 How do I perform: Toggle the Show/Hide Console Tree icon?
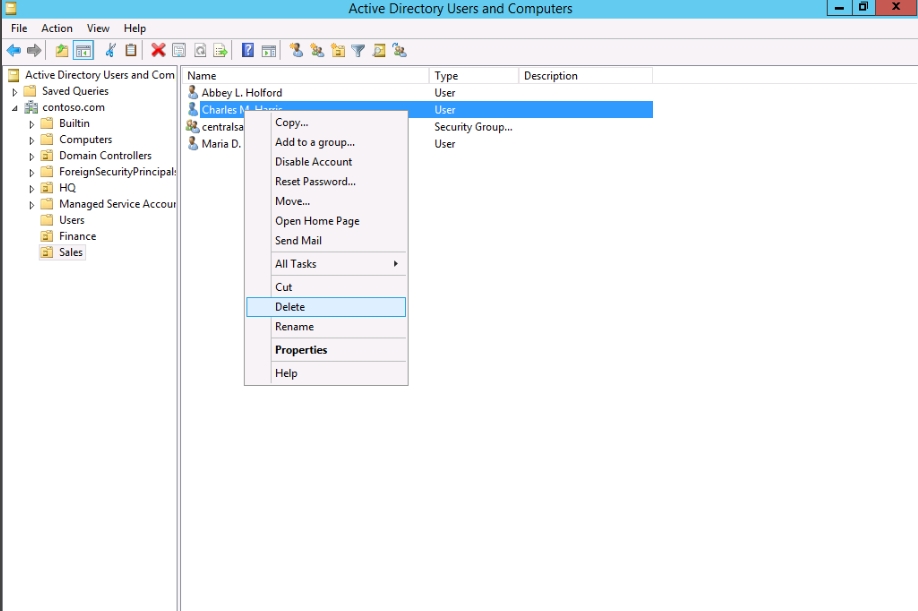(x=84, y=51)
